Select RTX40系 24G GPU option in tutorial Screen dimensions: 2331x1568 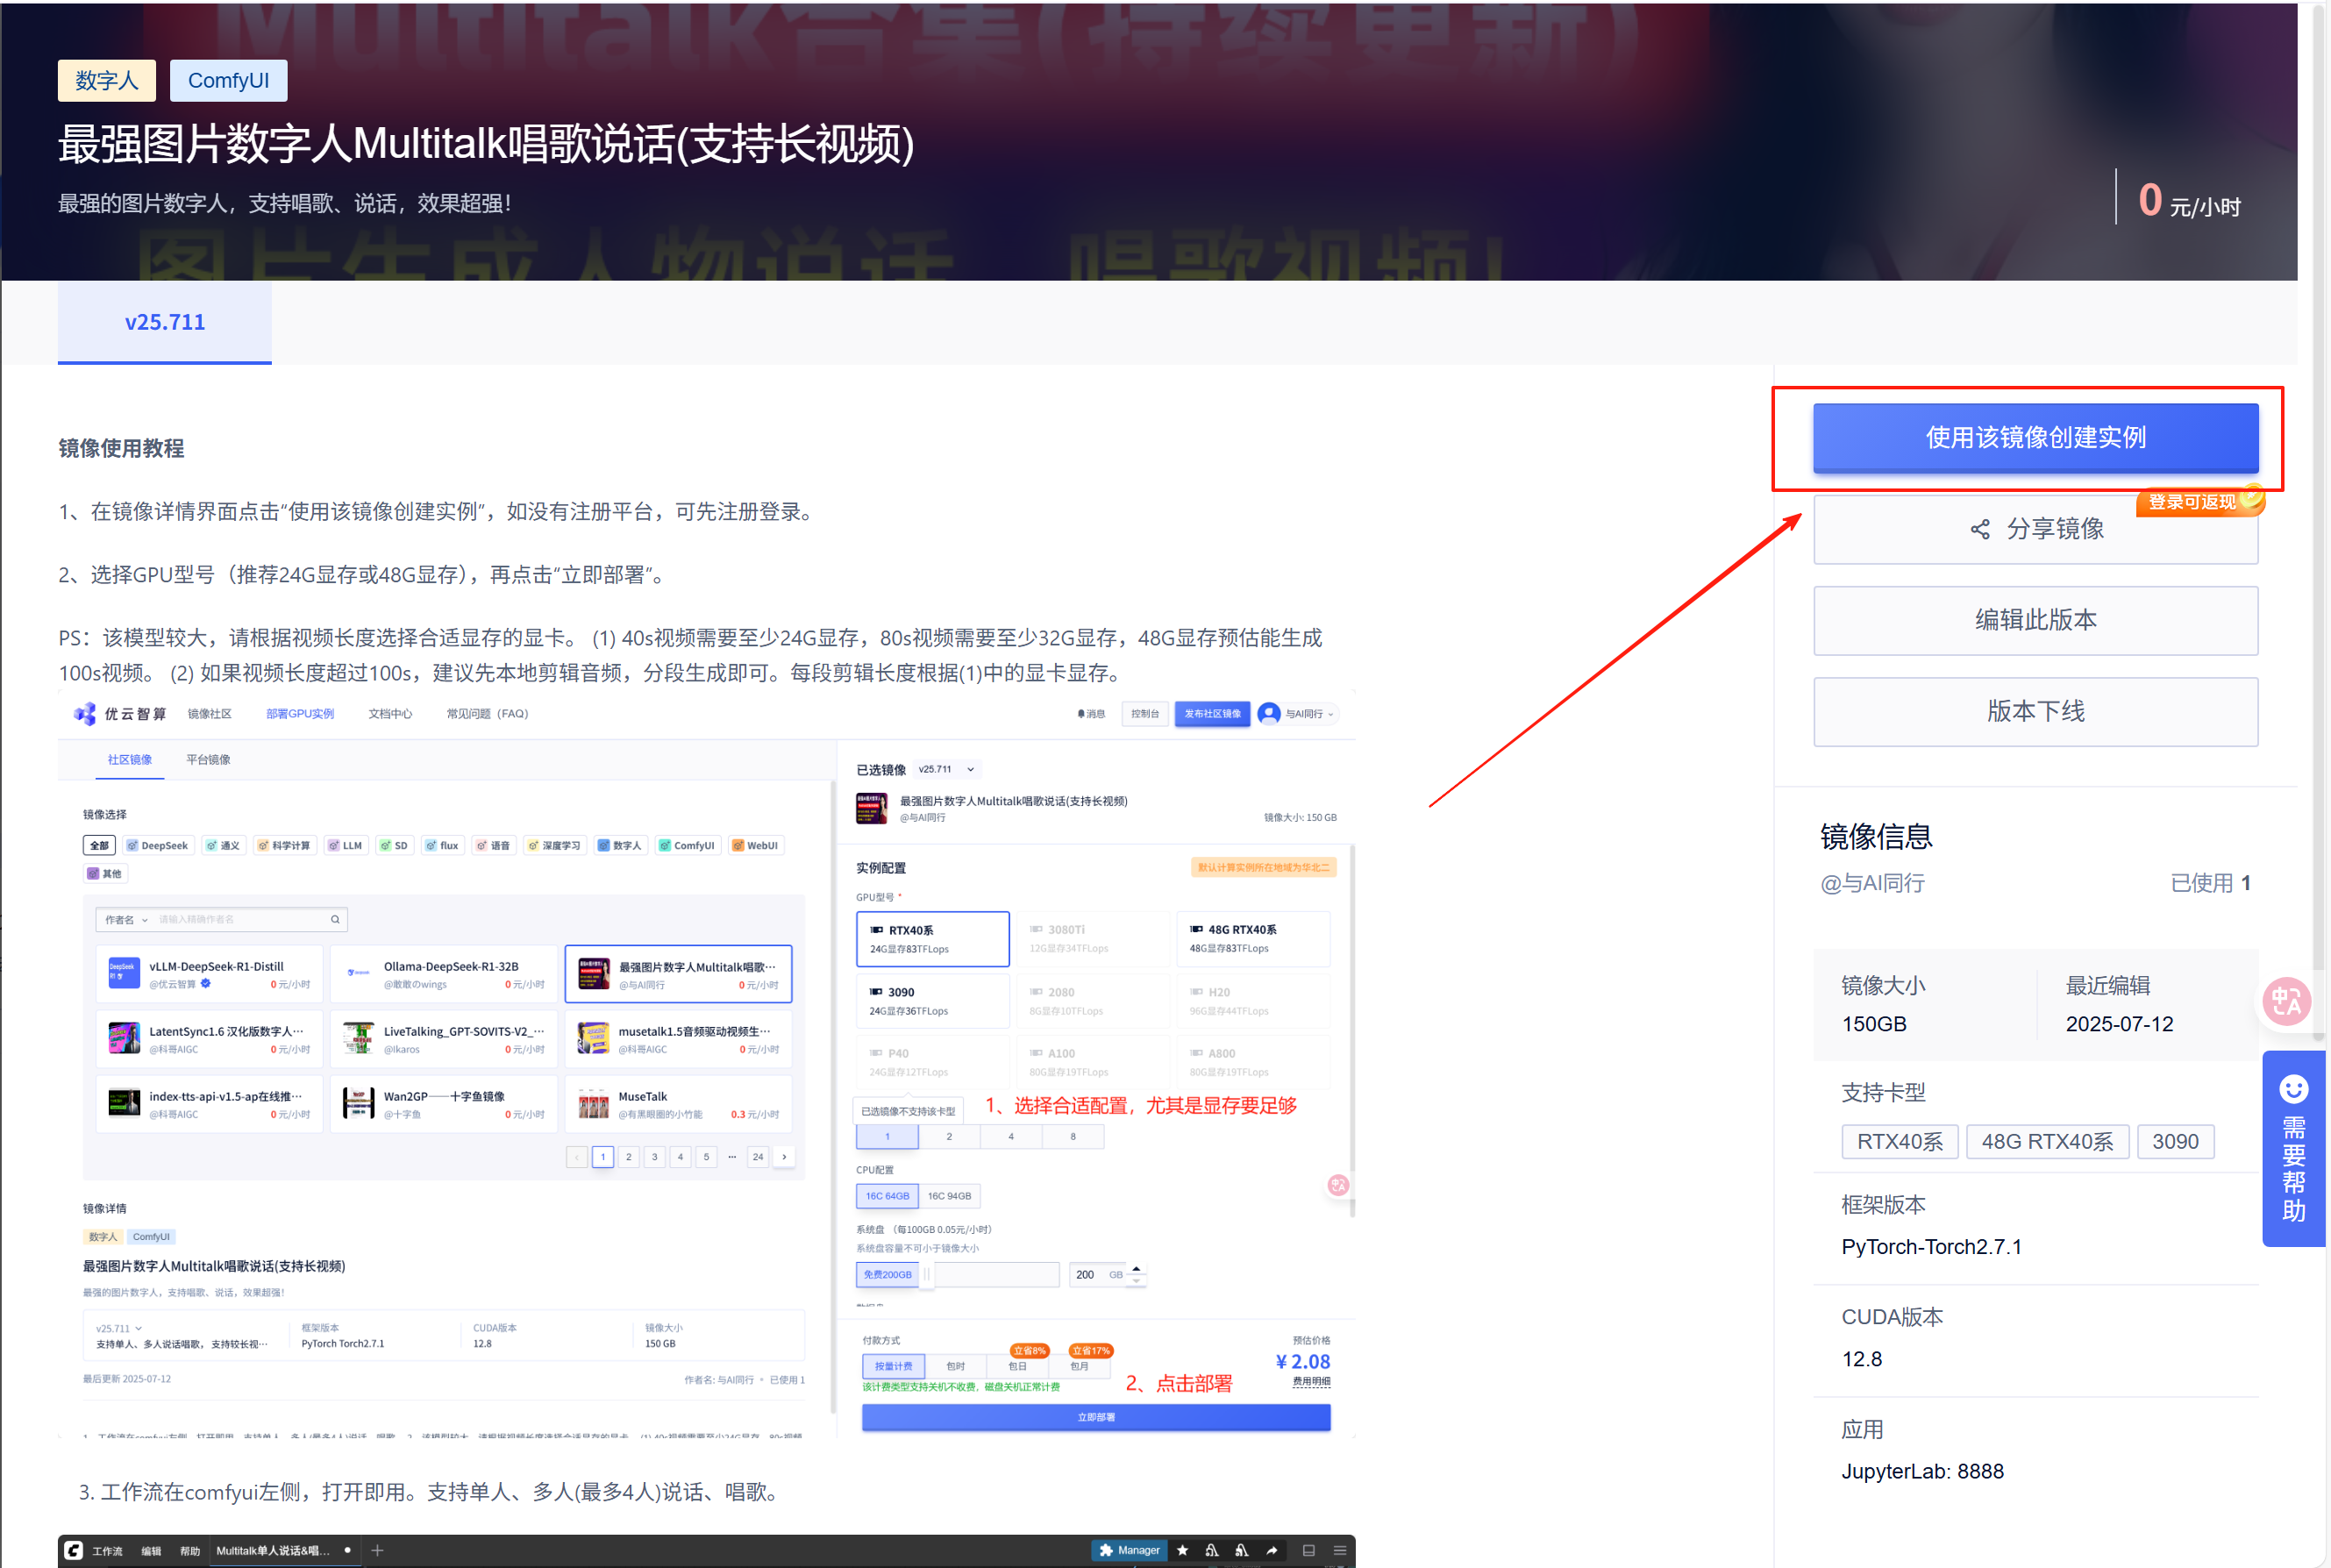(932, 938)
